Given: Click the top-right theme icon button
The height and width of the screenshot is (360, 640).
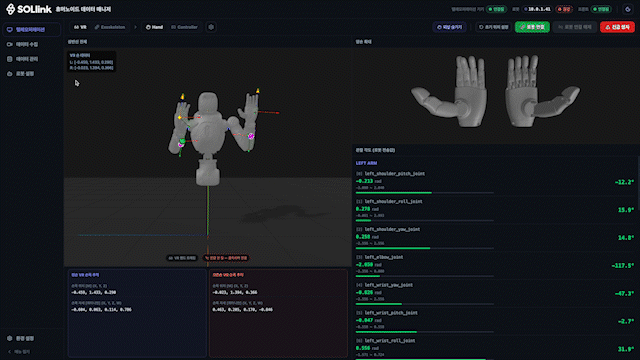Looking at the screenshot, I should (628, 9).
